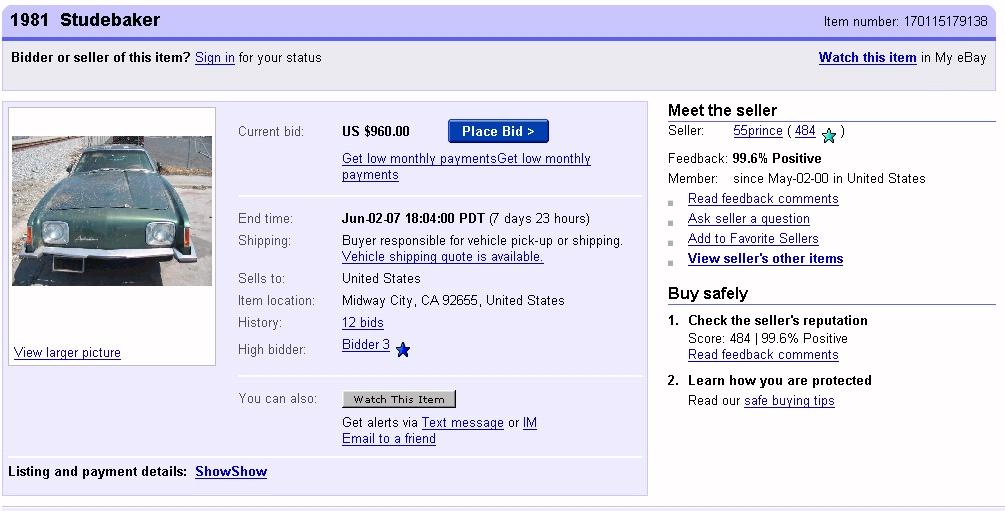This screenshot has height=511, width=1005.
Task: Add seller to Favorite Sellers
Action: pyautogui.click(x=753, y=238)
